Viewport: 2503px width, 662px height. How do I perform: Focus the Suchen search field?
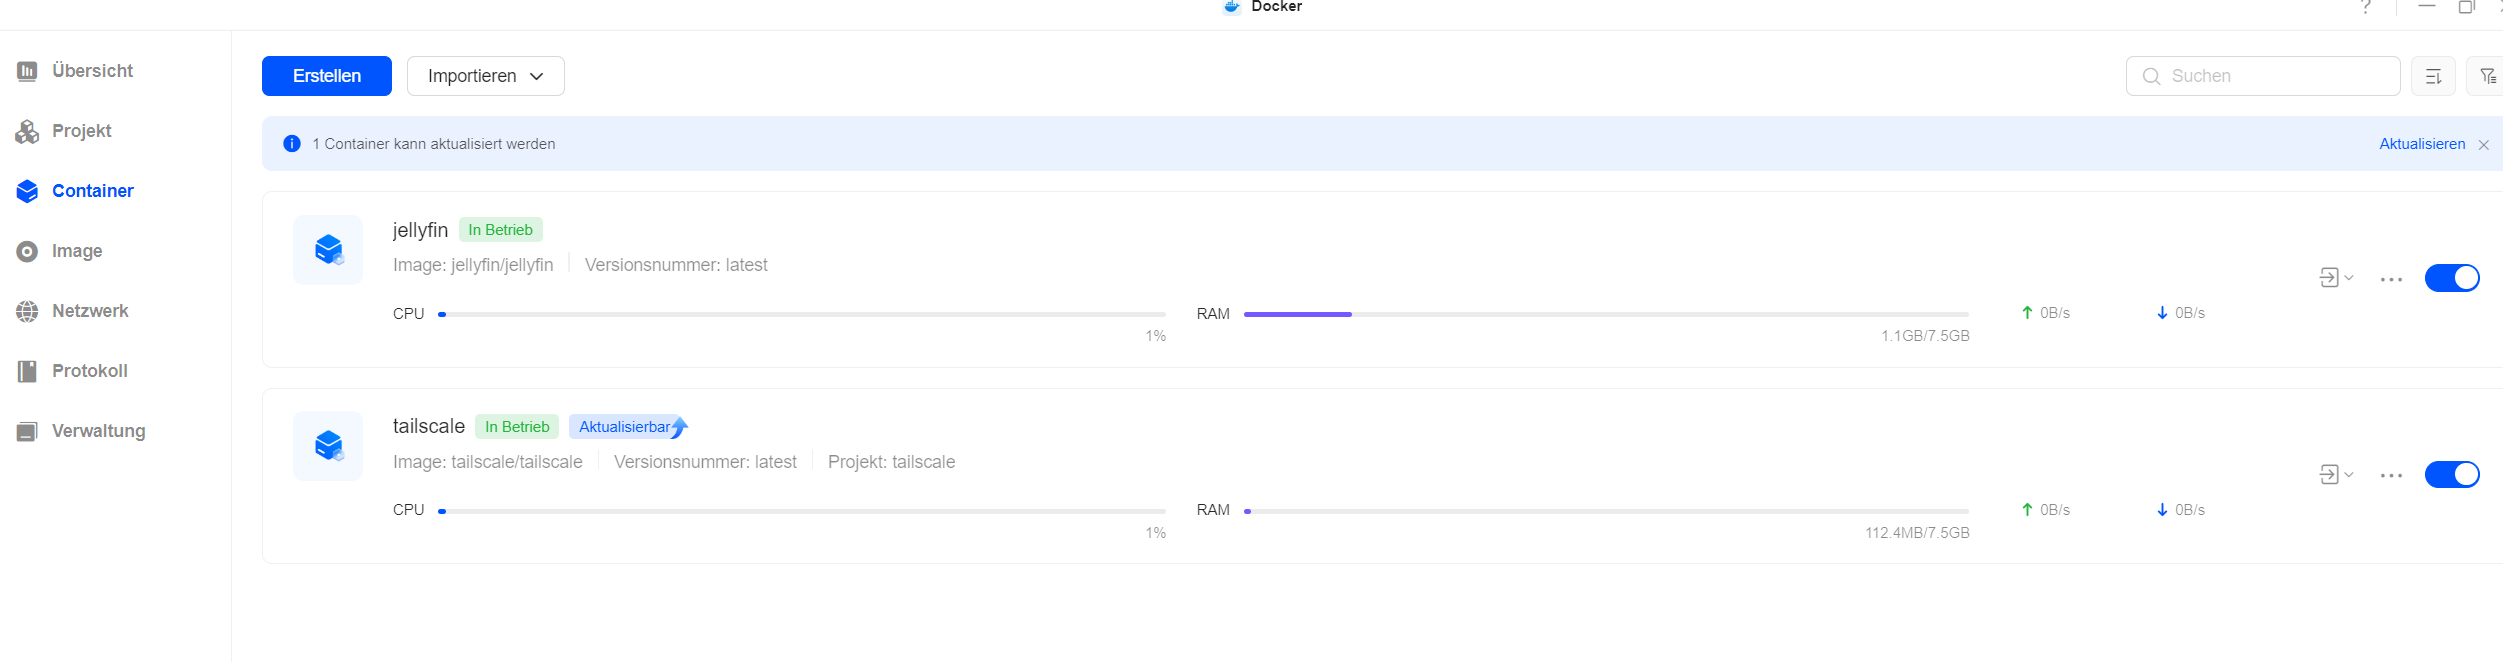pyautogui.click(x=2263, y=76)
